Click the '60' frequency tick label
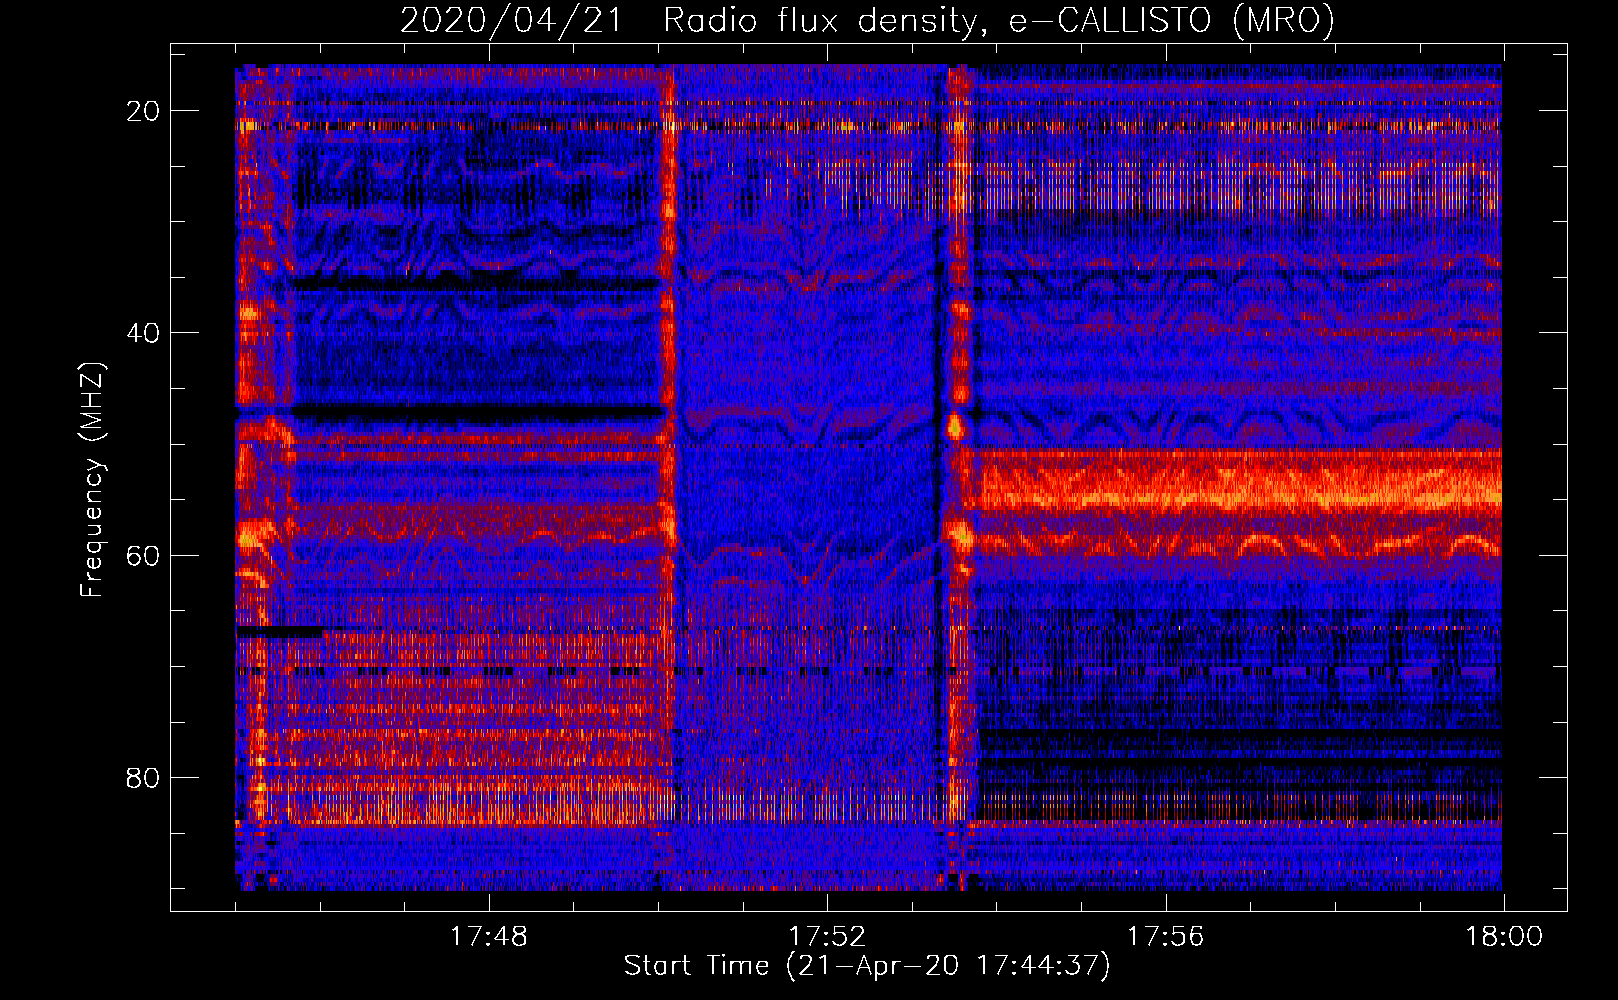 (143, 555)
